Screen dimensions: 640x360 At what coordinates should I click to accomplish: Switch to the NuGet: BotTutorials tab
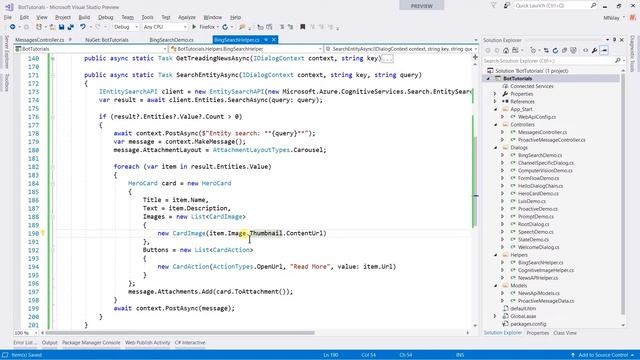point(107,40)
